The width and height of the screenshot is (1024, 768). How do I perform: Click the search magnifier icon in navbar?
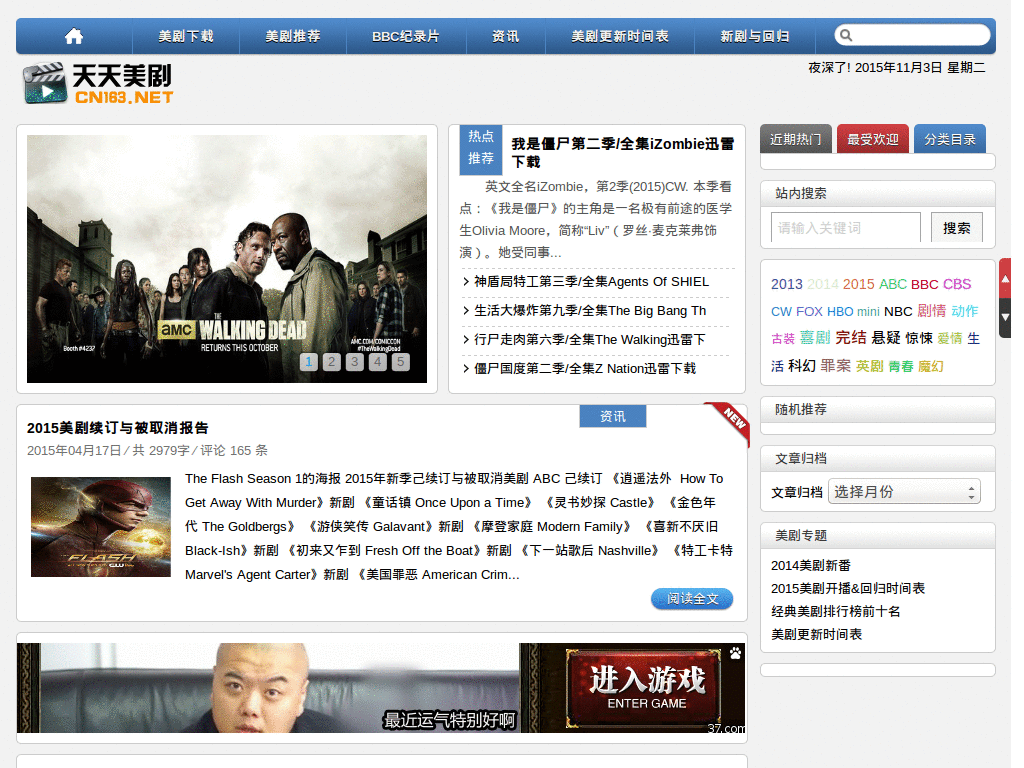tap(846, 35)
